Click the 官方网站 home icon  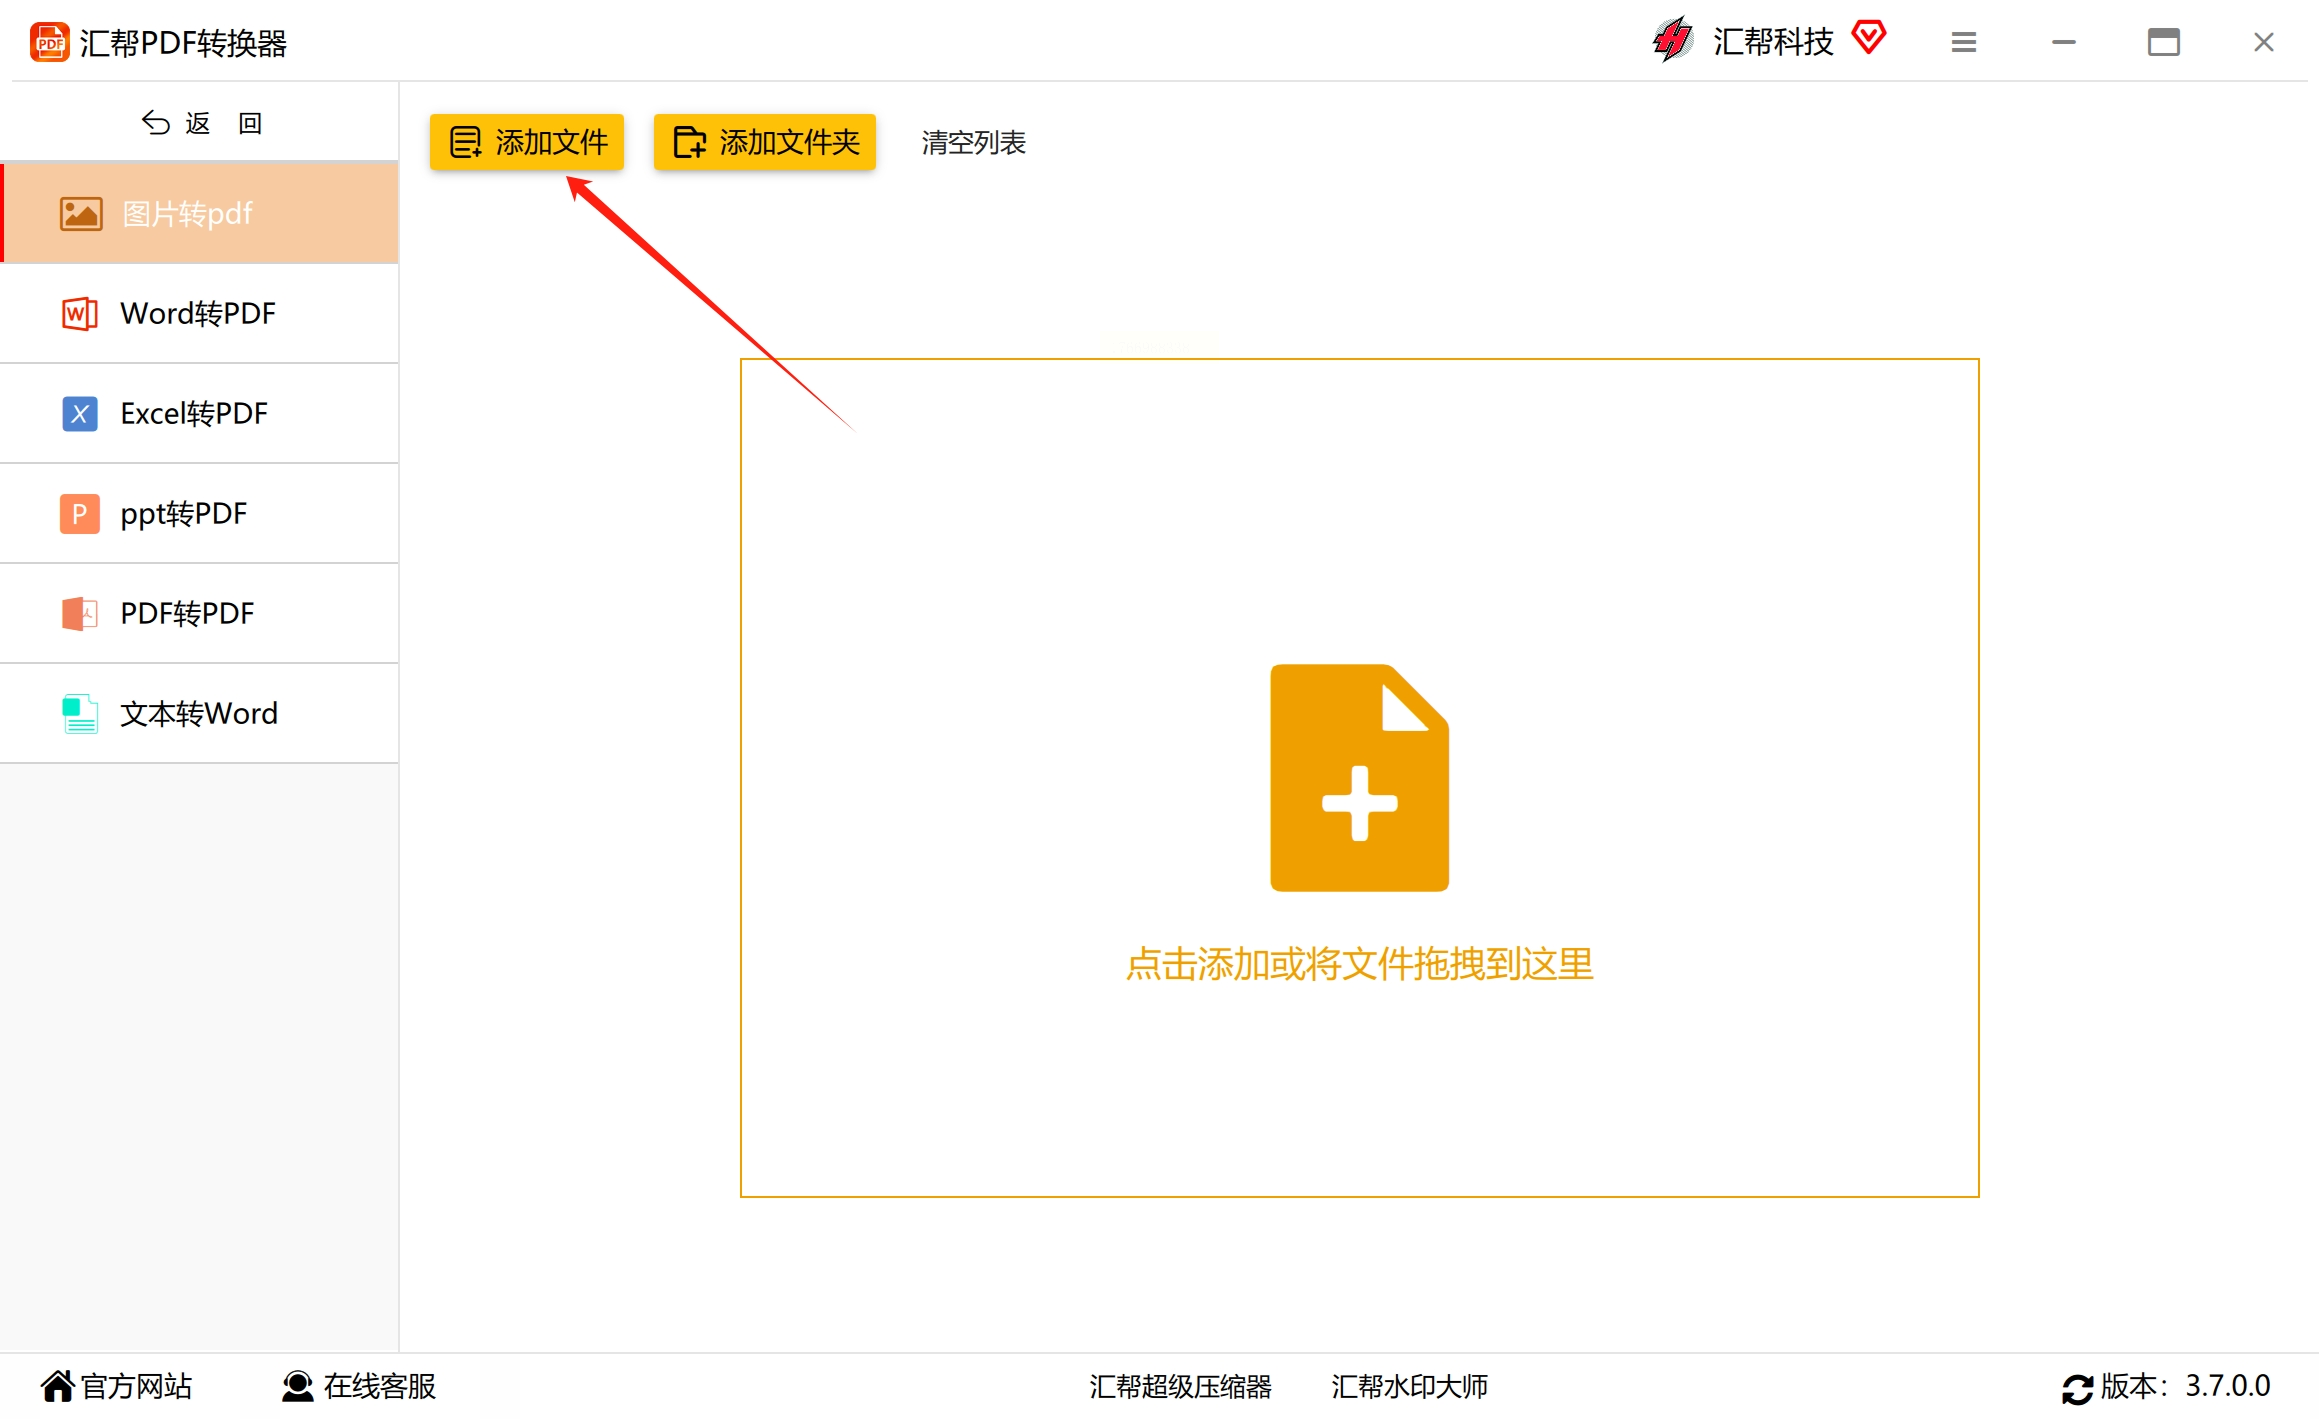point(57,1386)
